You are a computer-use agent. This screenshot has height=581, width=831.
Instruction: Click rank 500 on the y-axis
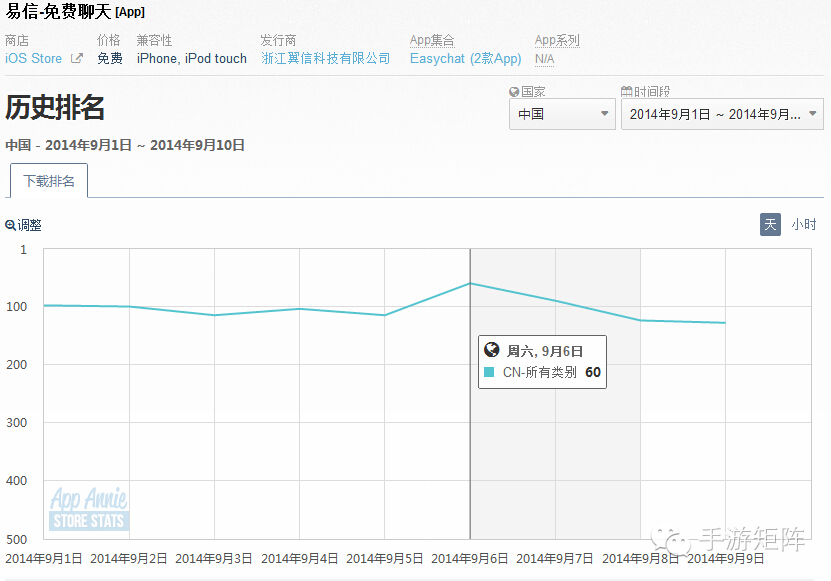coord(16,540)
